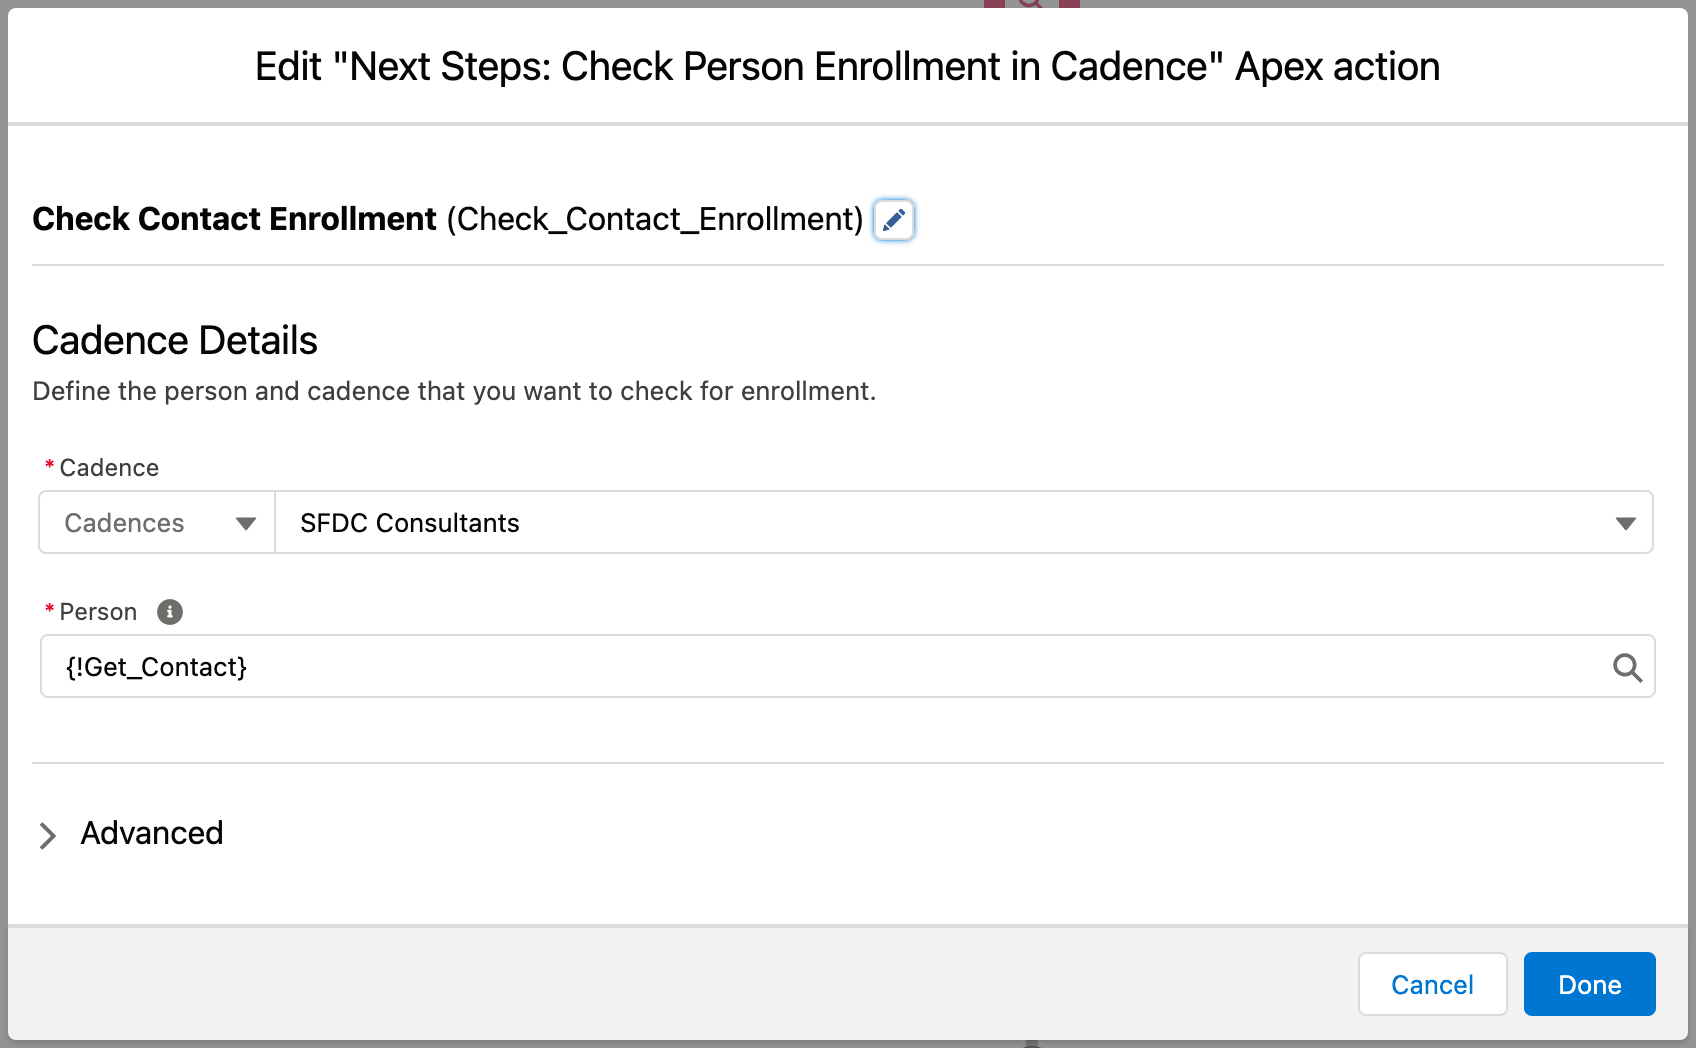Click the "Define the person and cadence" description

click(454, 391)
